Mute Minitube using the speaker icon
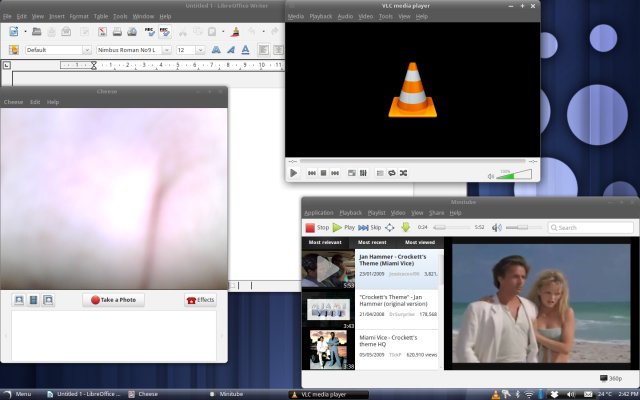 [x=498, y=227]
